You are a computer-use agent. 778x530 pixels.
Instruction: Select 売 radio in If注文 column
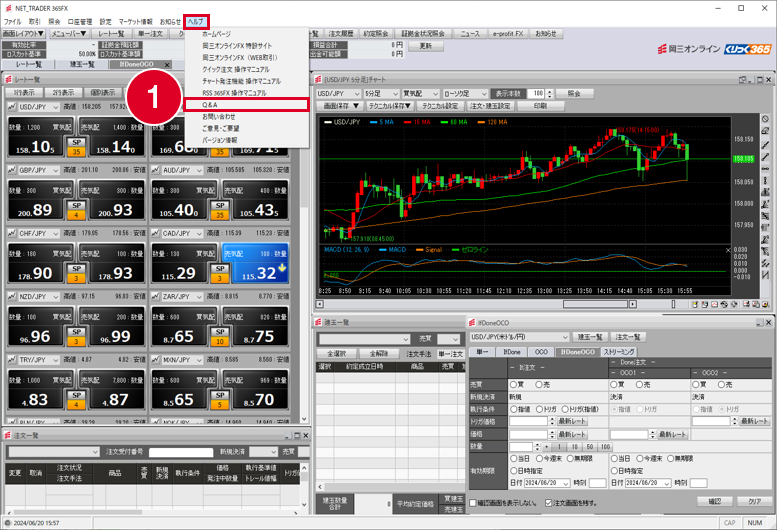tap(539, 385)
